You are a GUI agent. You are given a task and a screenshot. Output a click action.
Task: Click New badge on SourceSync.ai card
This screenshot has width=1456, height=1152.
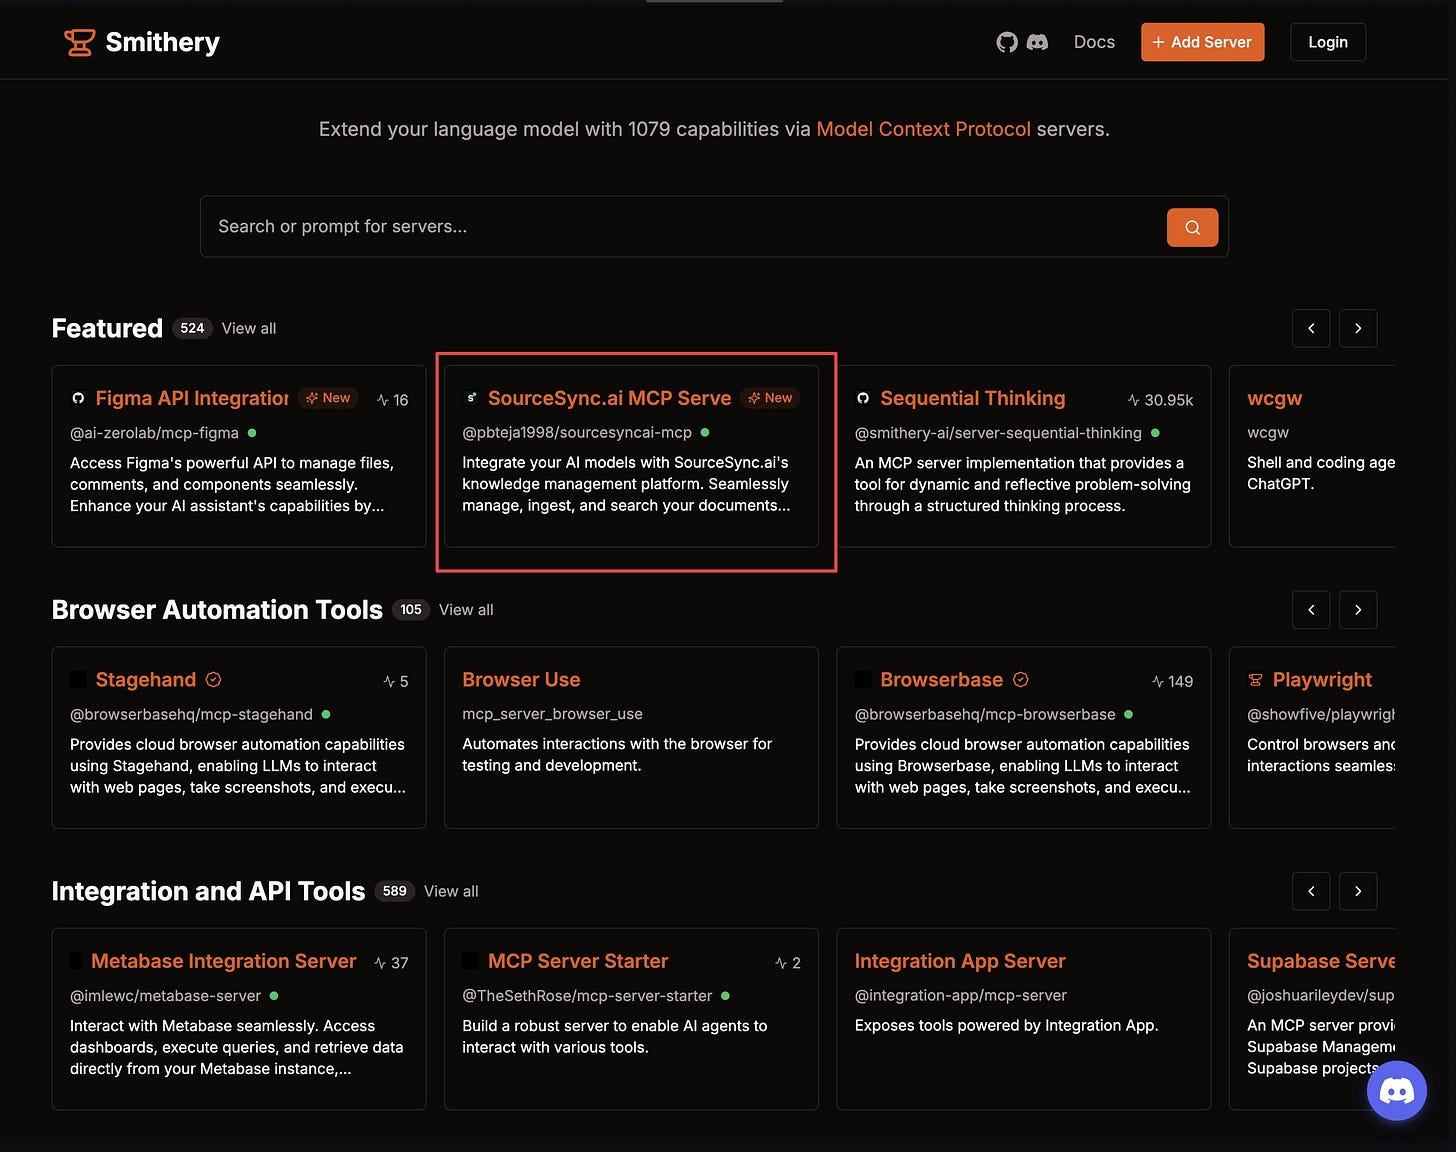tap(770, 398)
